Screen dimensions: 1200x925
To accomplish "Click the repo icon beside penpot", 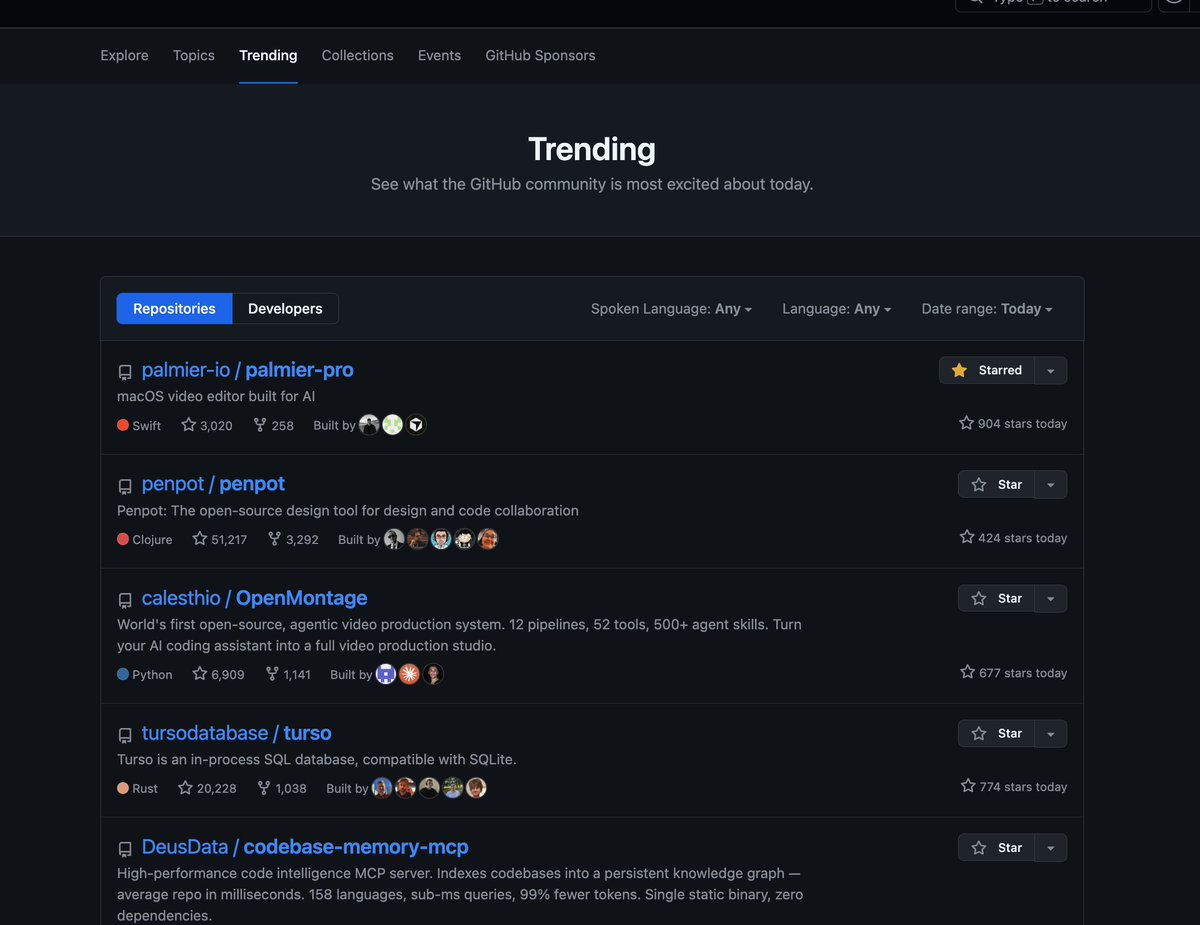I will pos(125,486).
